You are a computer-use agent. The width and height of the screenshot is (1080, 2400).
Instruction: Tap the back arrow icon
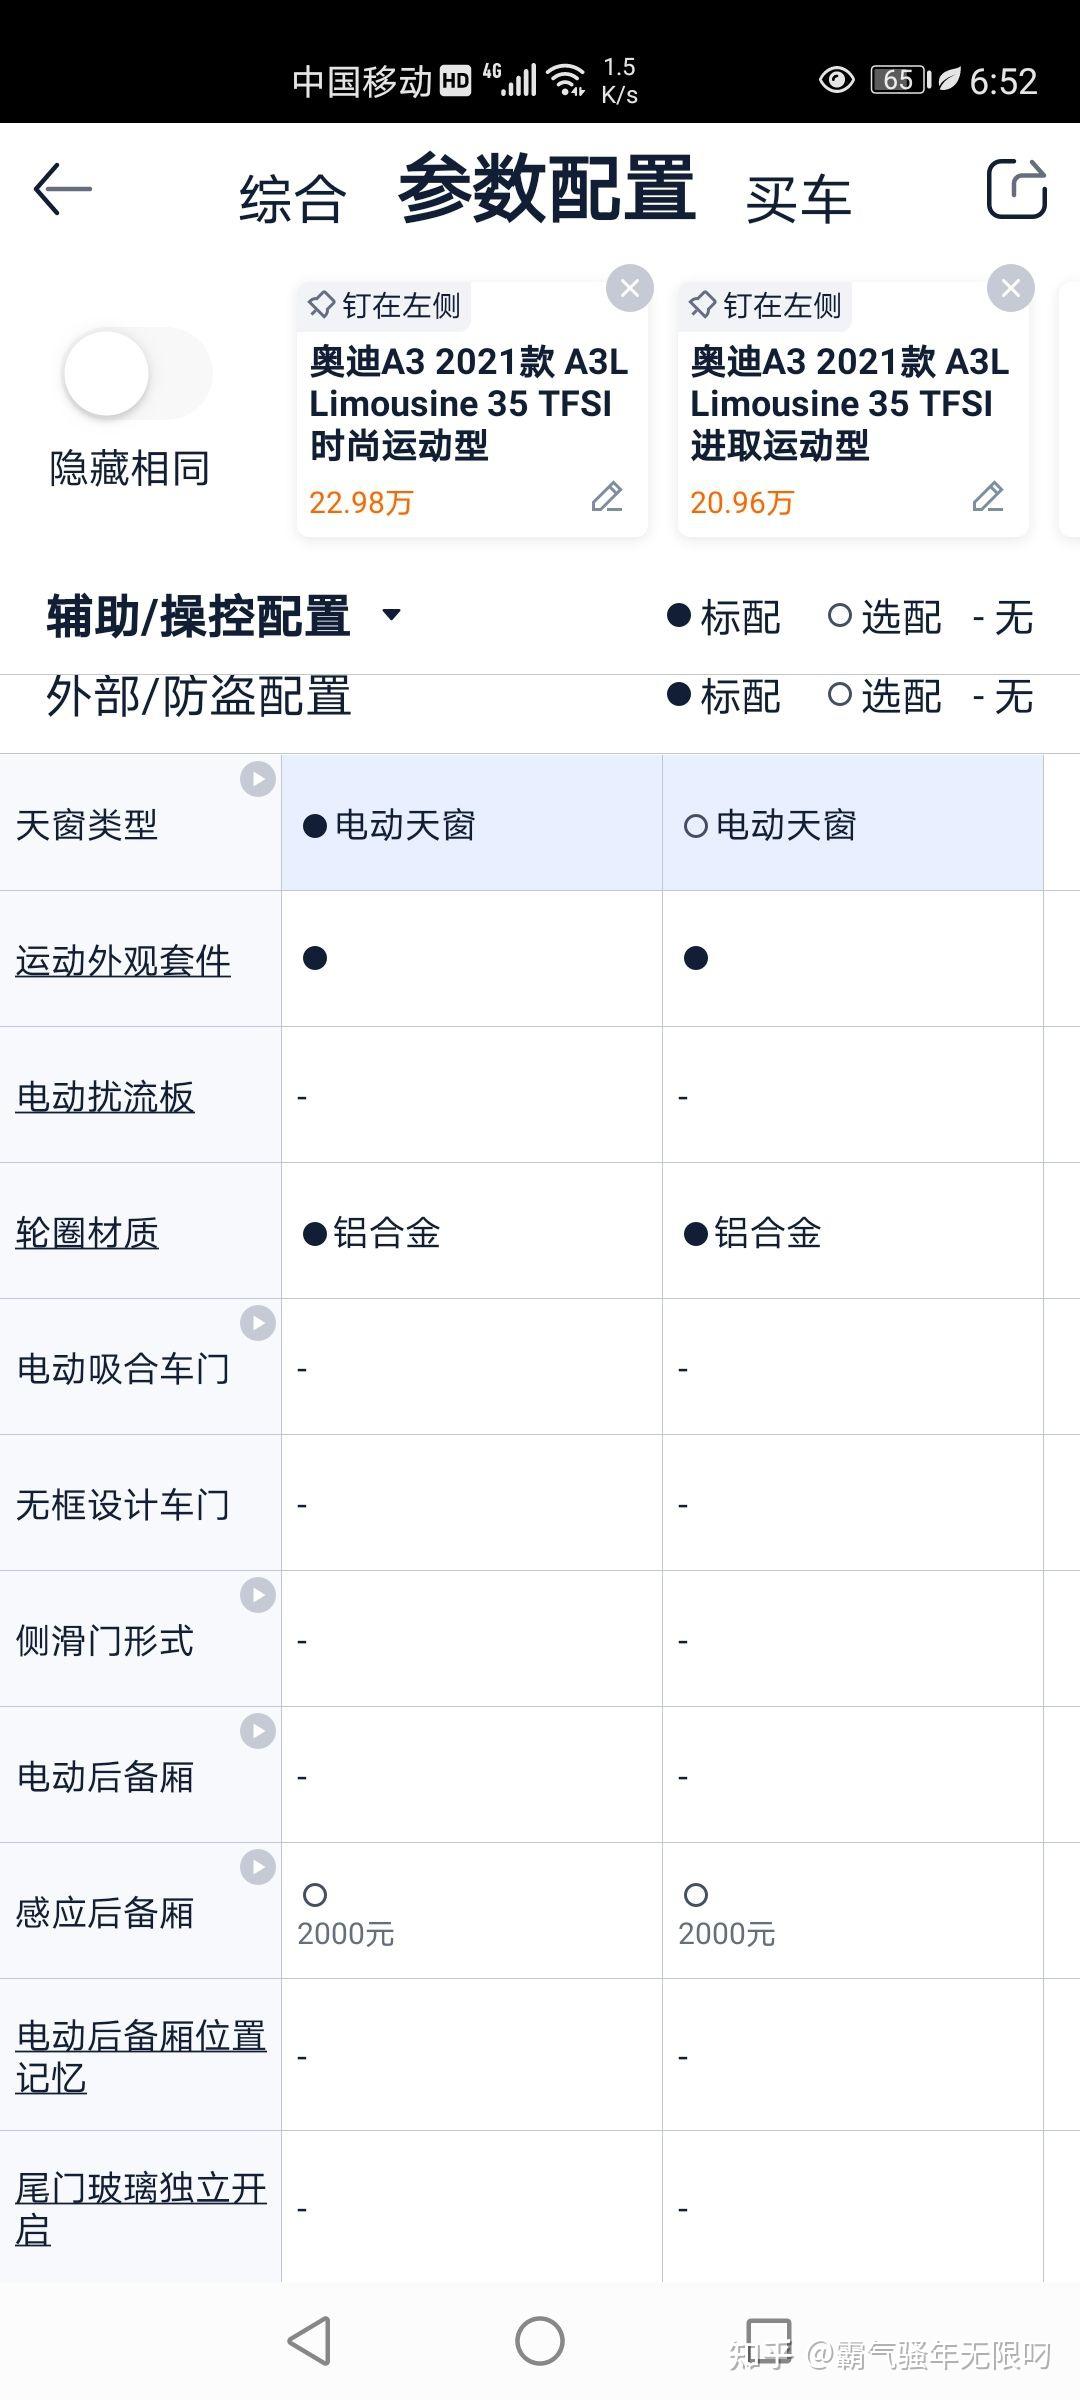click(62, 189)
